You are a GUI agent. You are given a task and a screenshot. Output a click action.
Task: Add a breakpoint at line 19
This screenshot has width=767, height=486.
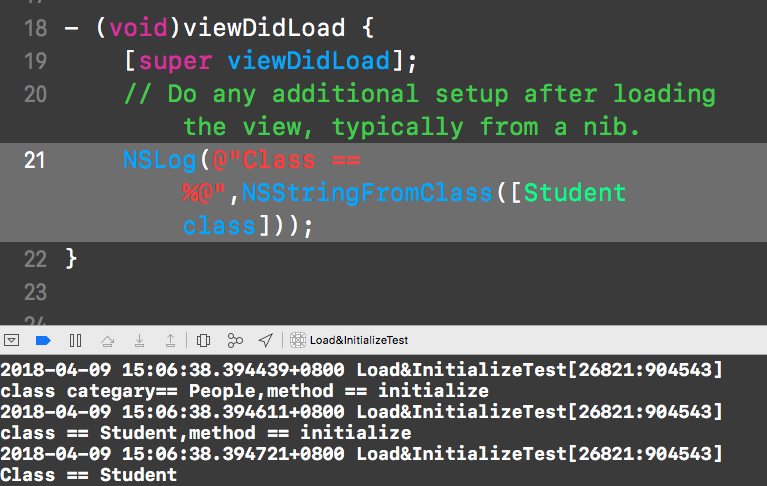coord(35,61)
